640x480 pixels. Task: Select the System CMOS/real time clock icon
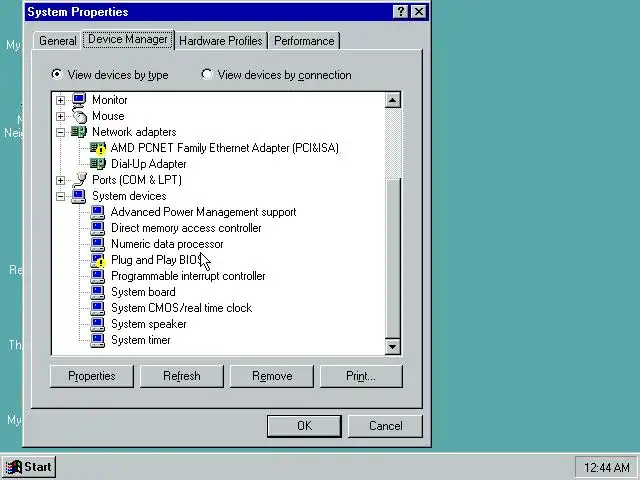[98, 308]
